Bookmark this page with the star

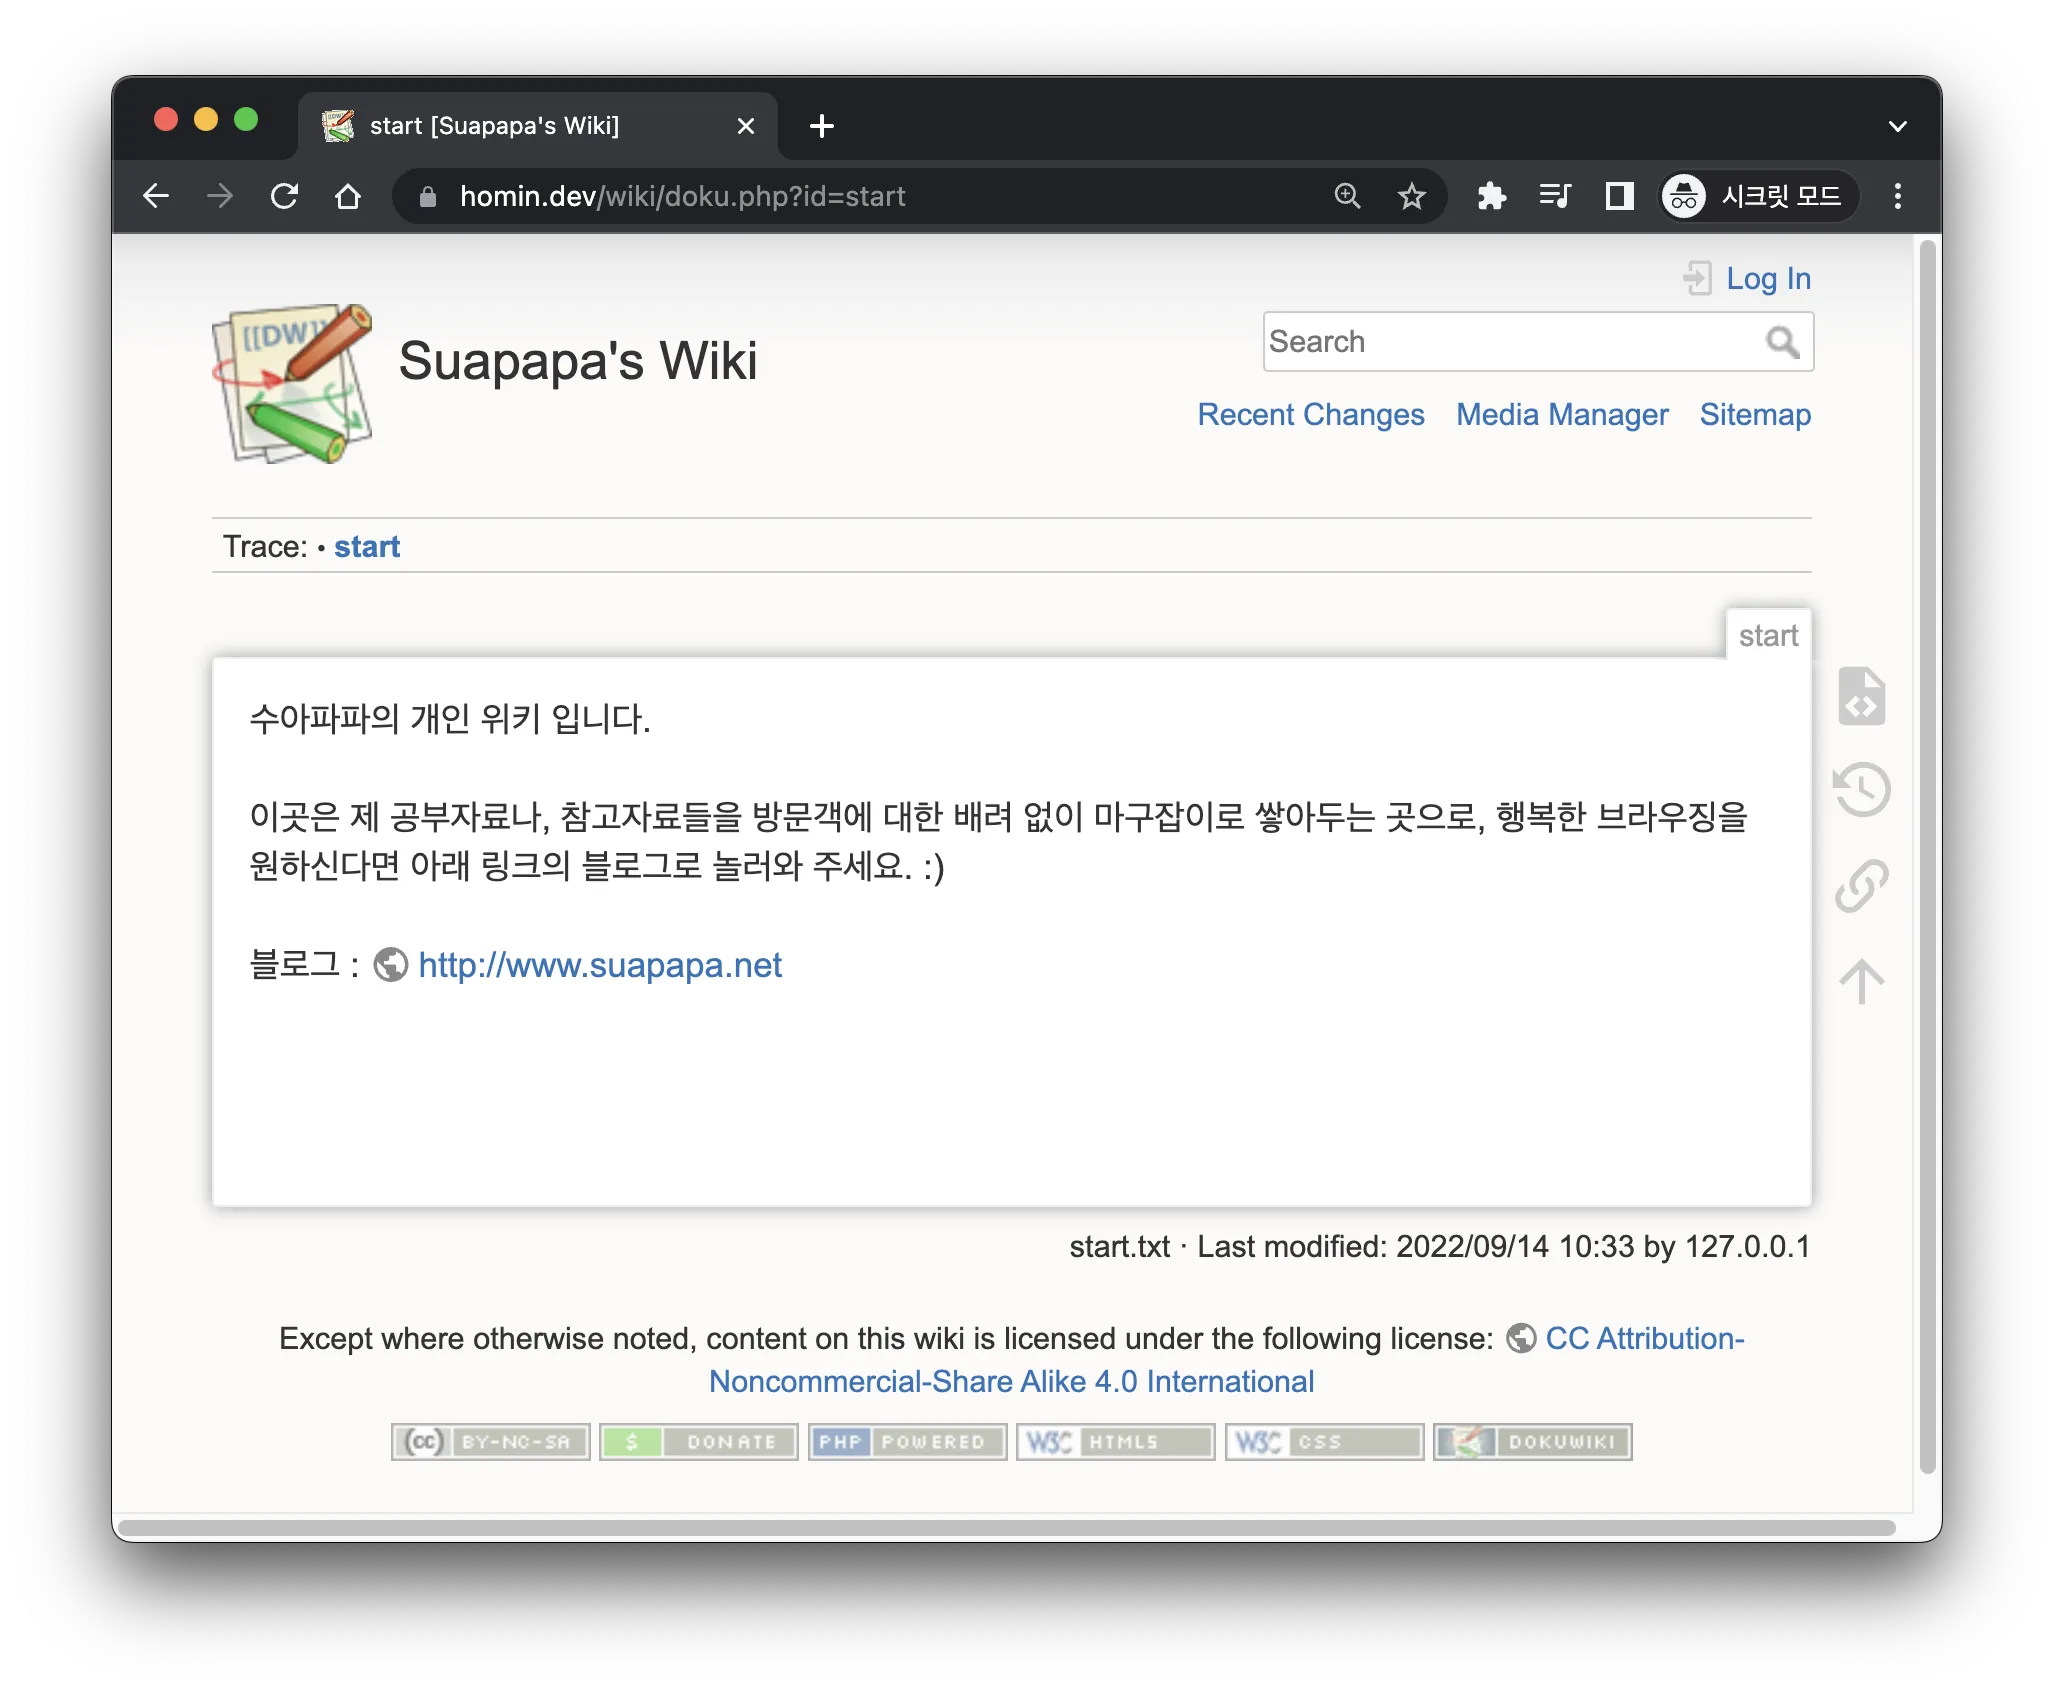pos(1411,196)
